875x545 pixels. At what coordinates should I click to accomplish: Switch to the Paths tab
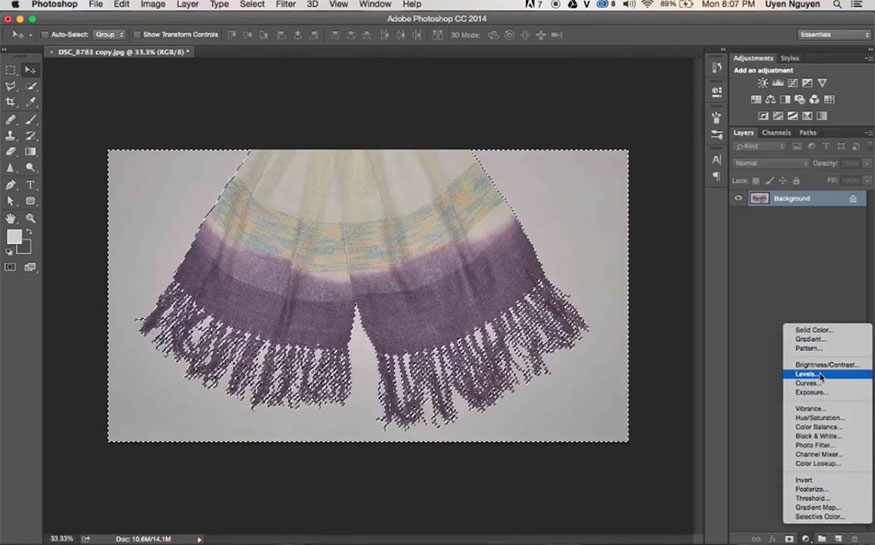tap(807, 133)
